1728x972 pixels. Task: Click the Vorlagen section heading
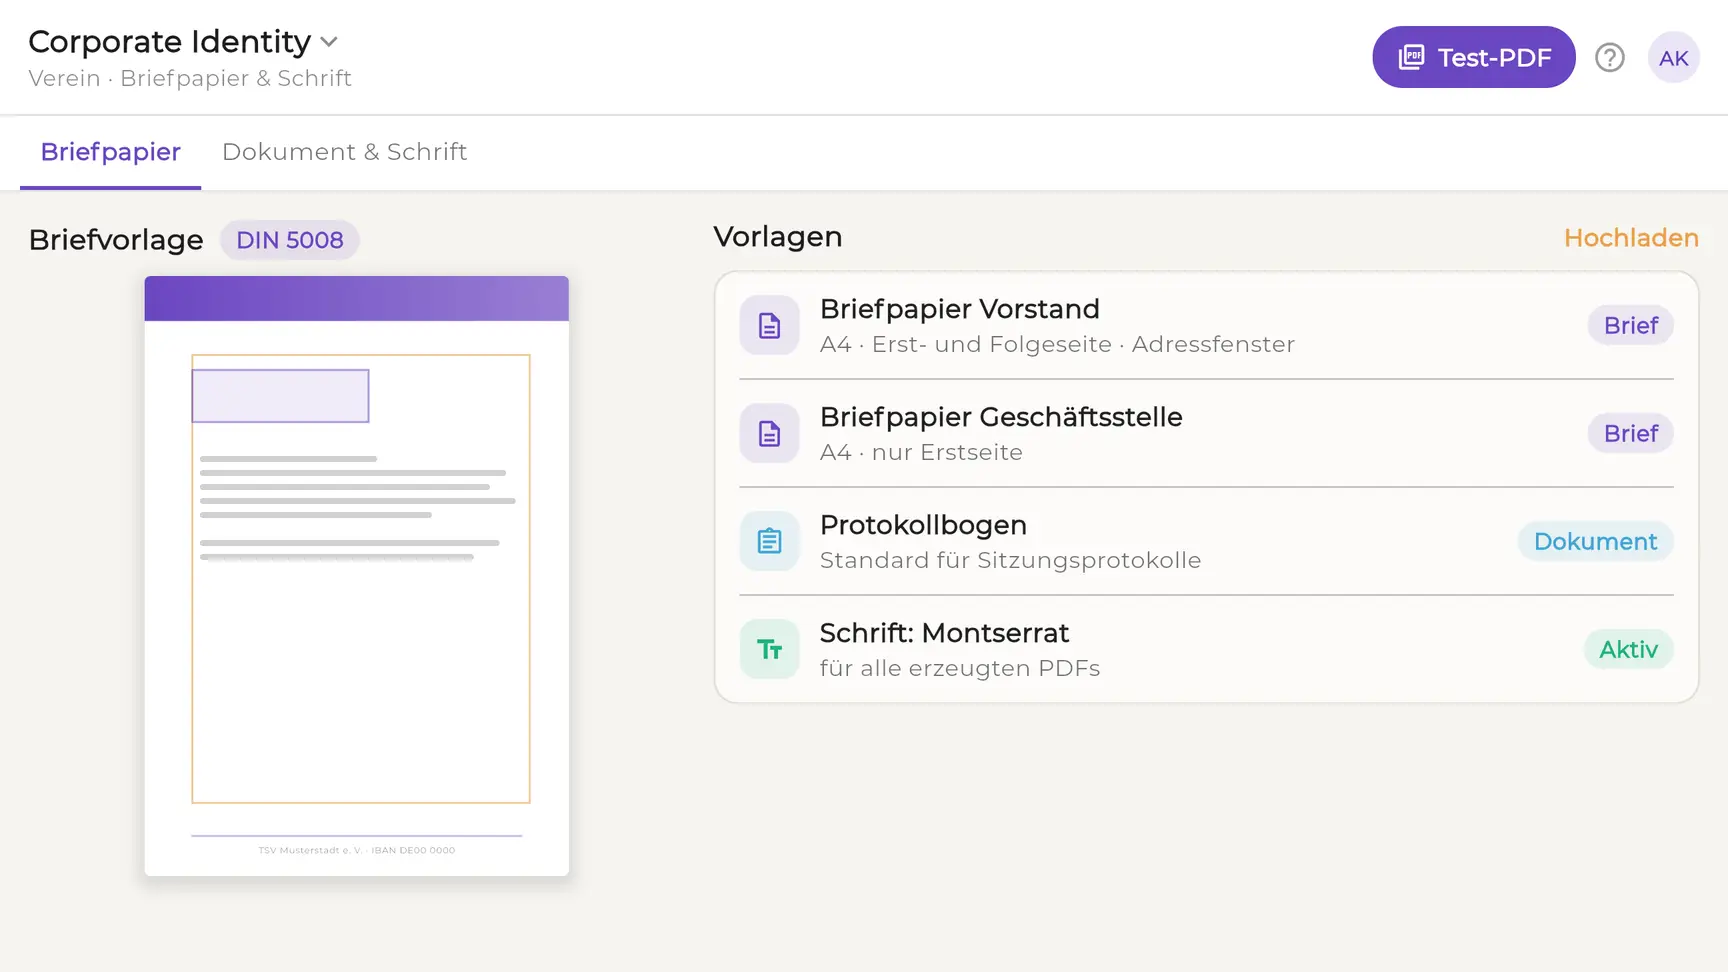tap(778, 237)
